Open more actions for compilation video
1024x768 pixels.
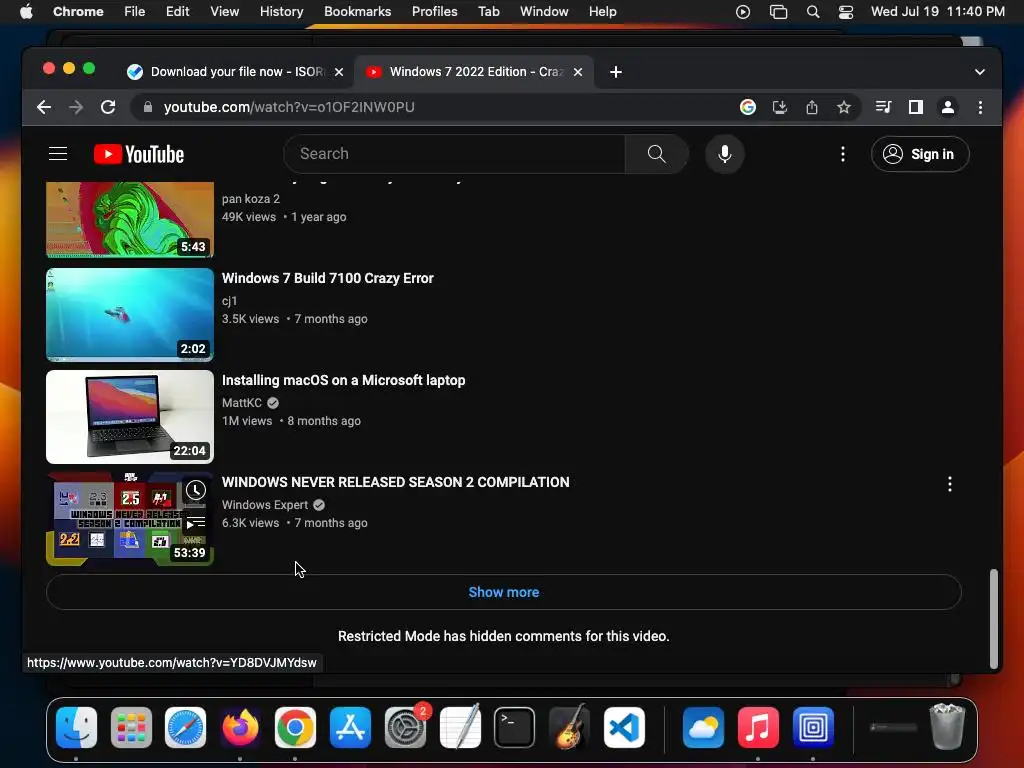tap(949, 484)
